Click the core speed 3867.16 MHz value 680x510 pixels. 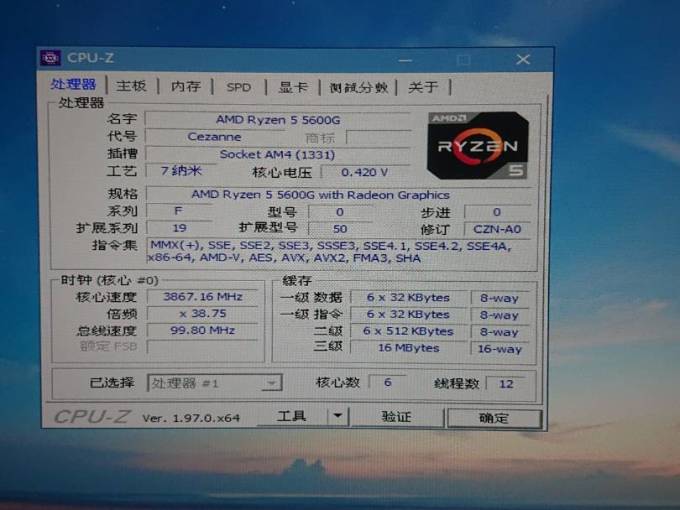(203, 297)
